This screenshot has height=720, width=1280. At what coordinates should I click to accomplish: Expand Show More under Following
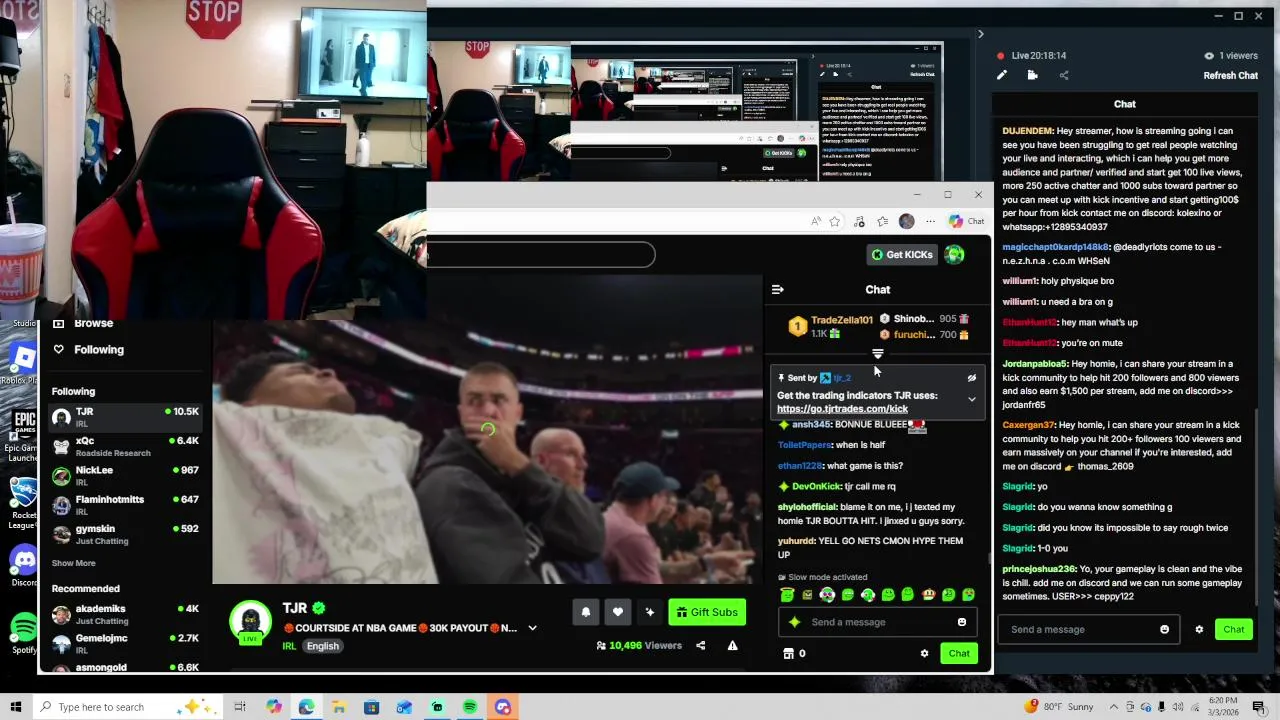73,563
